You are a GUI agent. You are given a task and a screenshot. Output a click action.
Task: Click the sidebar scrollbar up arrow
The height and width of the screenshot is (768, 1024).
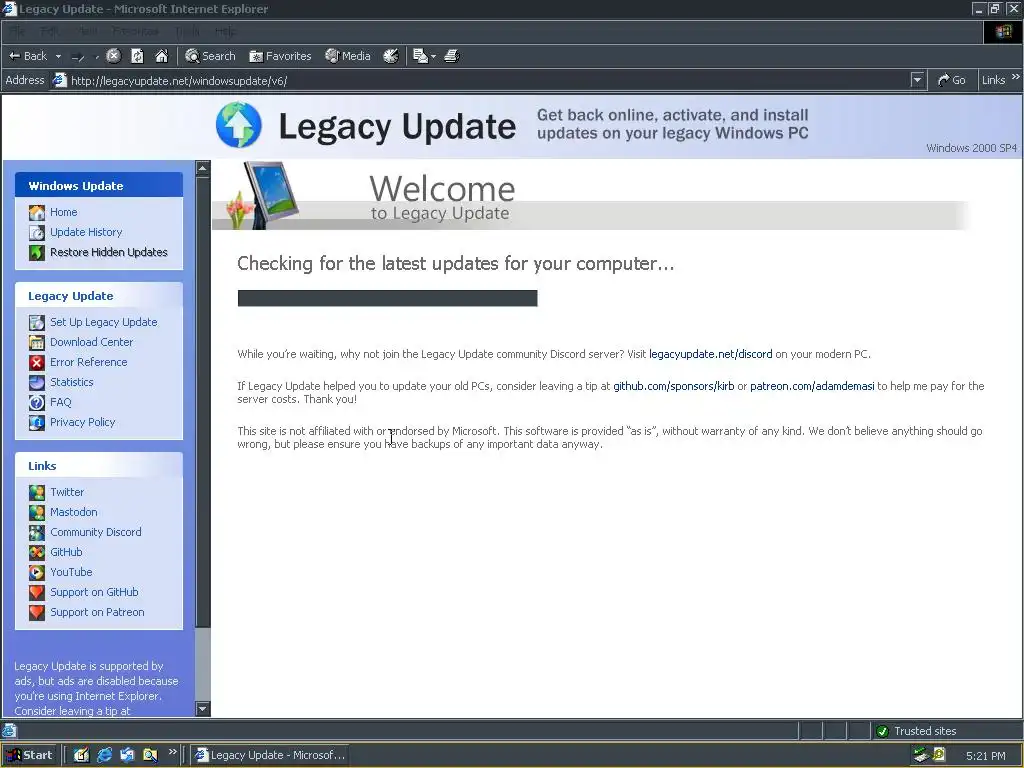[202, 168]
